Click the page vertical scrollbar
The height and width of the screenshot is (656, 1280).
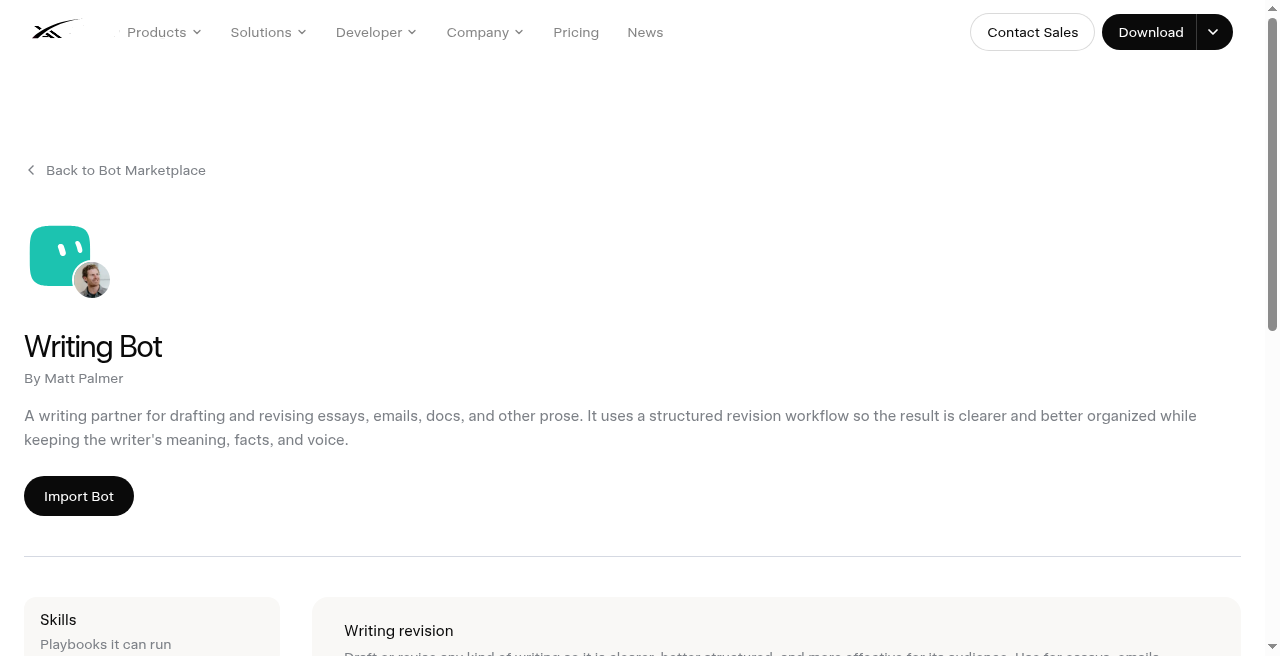[1272, 175]
